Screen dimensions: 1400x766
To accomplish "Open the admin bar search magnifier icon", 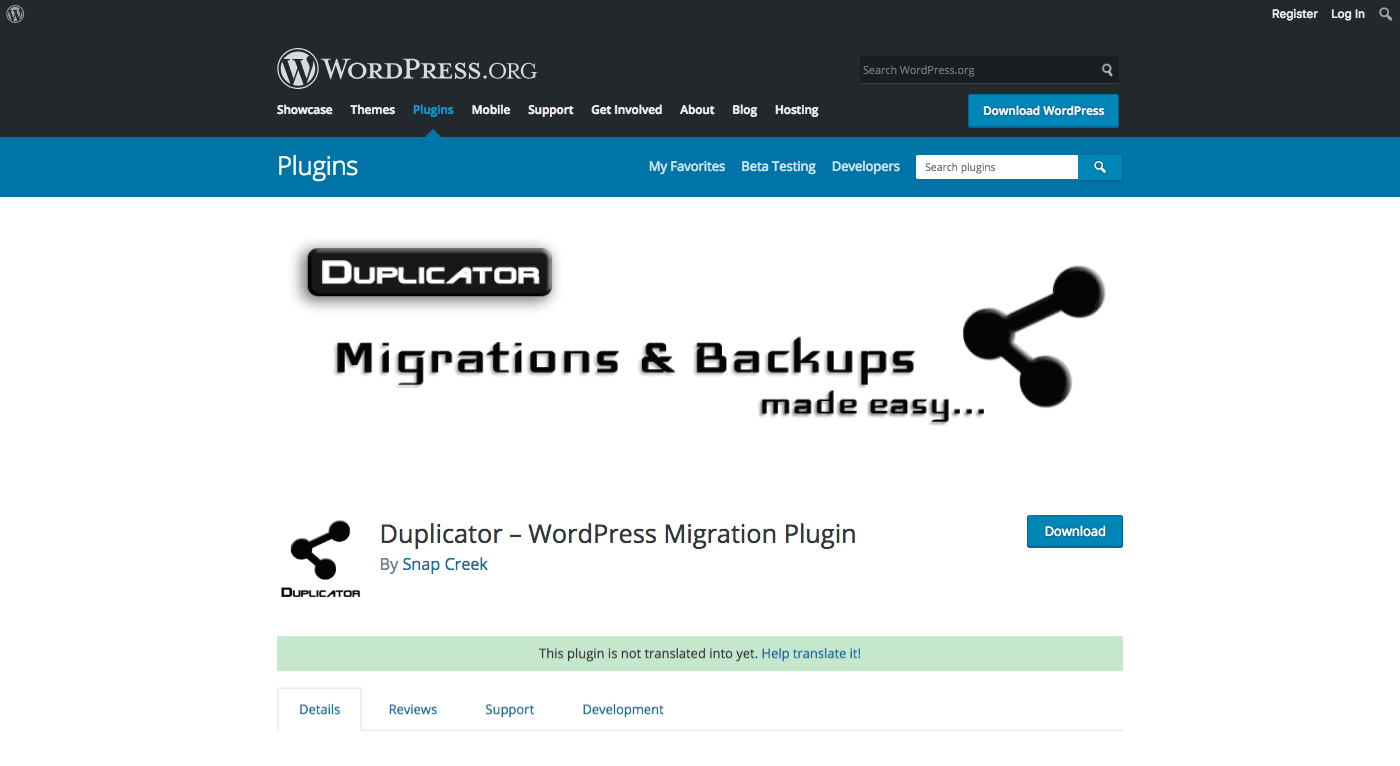I will [1385, 14].
